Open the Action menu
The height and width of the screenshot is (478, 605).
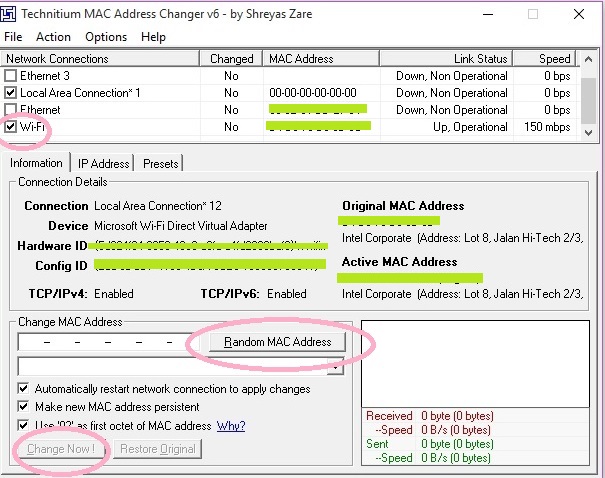53,37
